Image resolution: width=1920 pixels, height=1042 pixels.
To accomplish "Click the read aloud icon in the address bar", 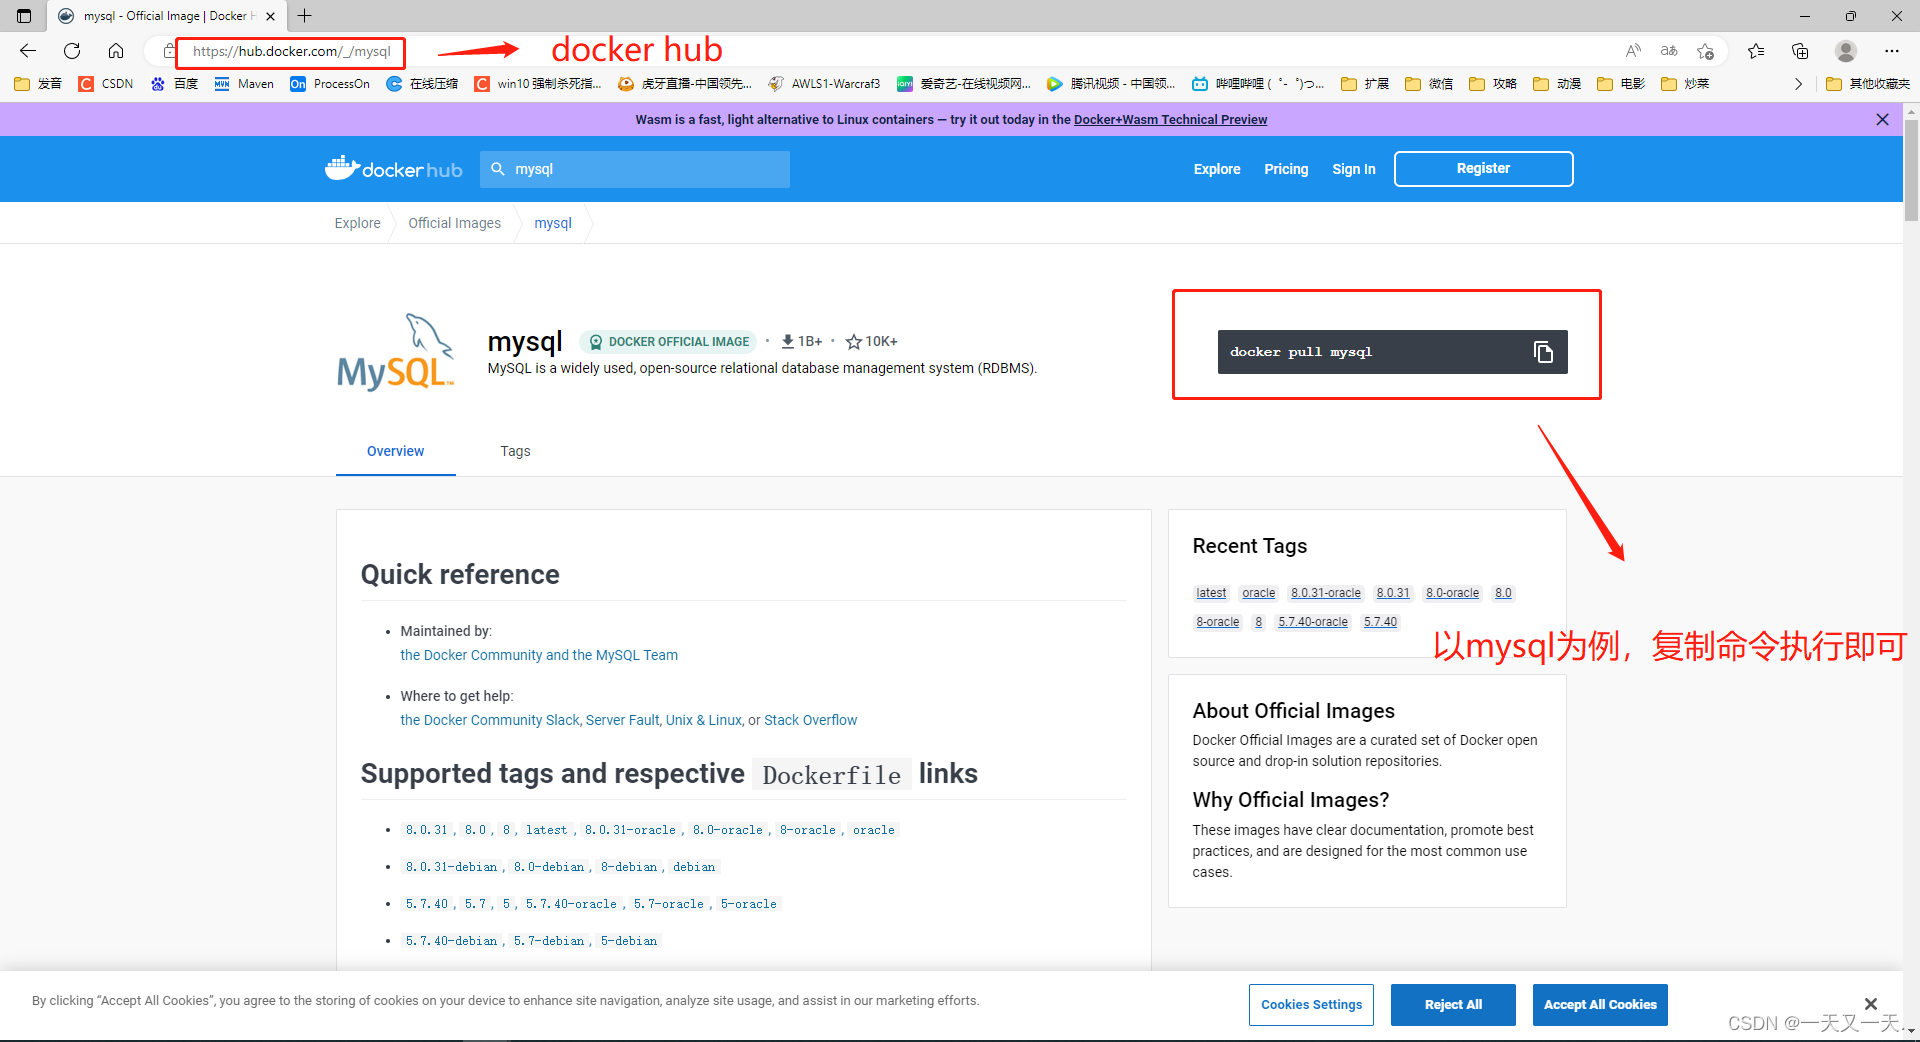I will click(1633, 50).
